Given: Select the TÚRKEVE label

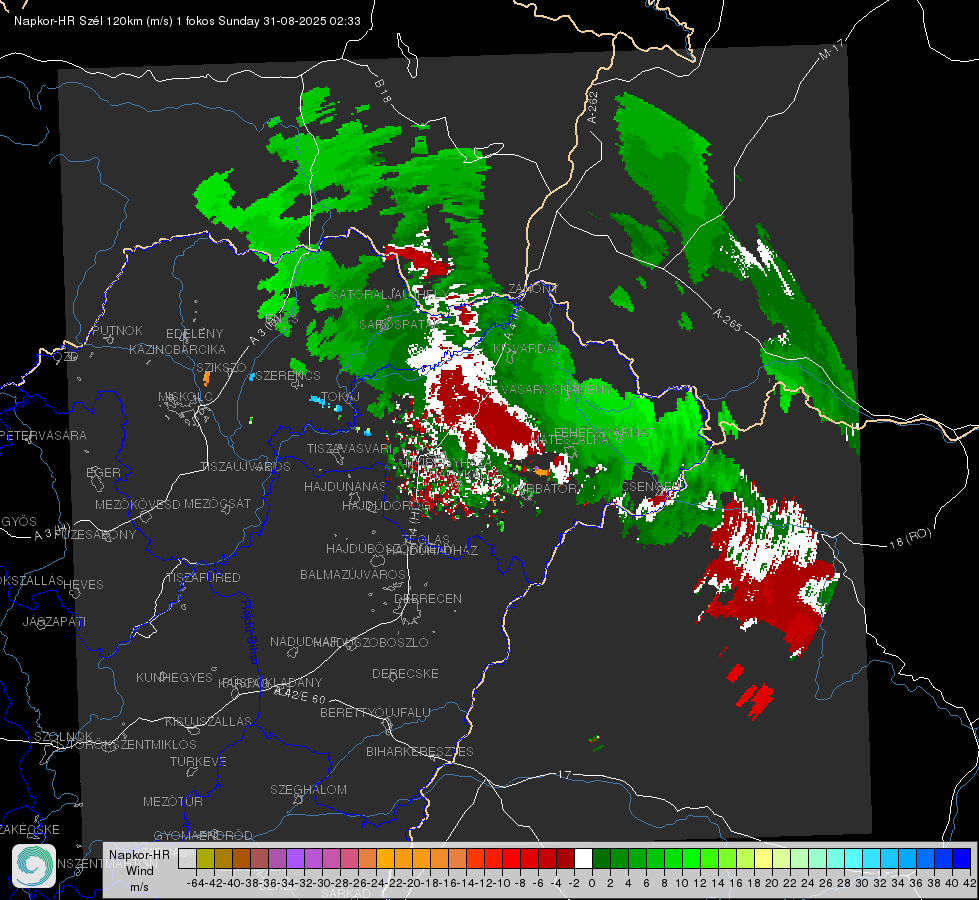Looking at the screenshot, I should click(x=198, y=761).
